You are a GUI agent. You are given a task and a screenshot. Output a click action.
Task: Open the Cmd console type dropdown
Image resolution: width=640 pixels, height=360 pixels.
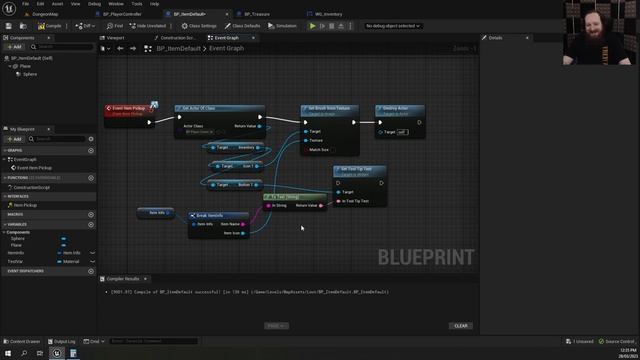pyautogui.click(x=94, y=341)
